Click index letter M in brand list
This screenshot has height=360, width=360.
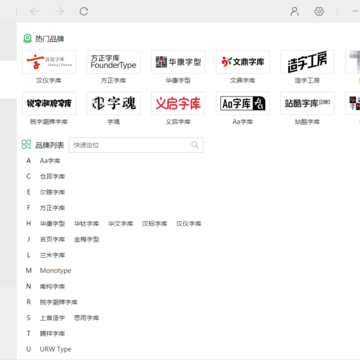[29, 271]
